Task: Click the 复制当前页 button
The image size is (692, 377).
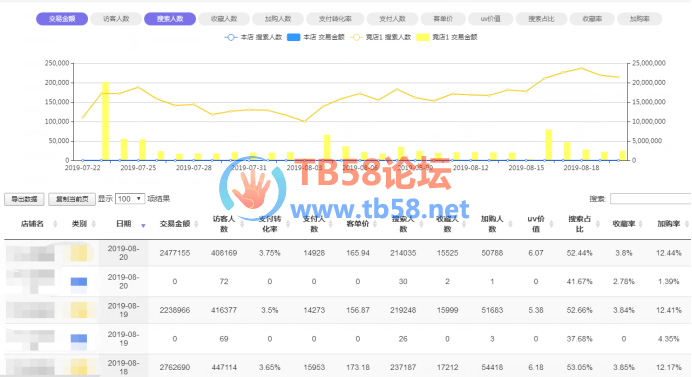Action: point(72,200)
